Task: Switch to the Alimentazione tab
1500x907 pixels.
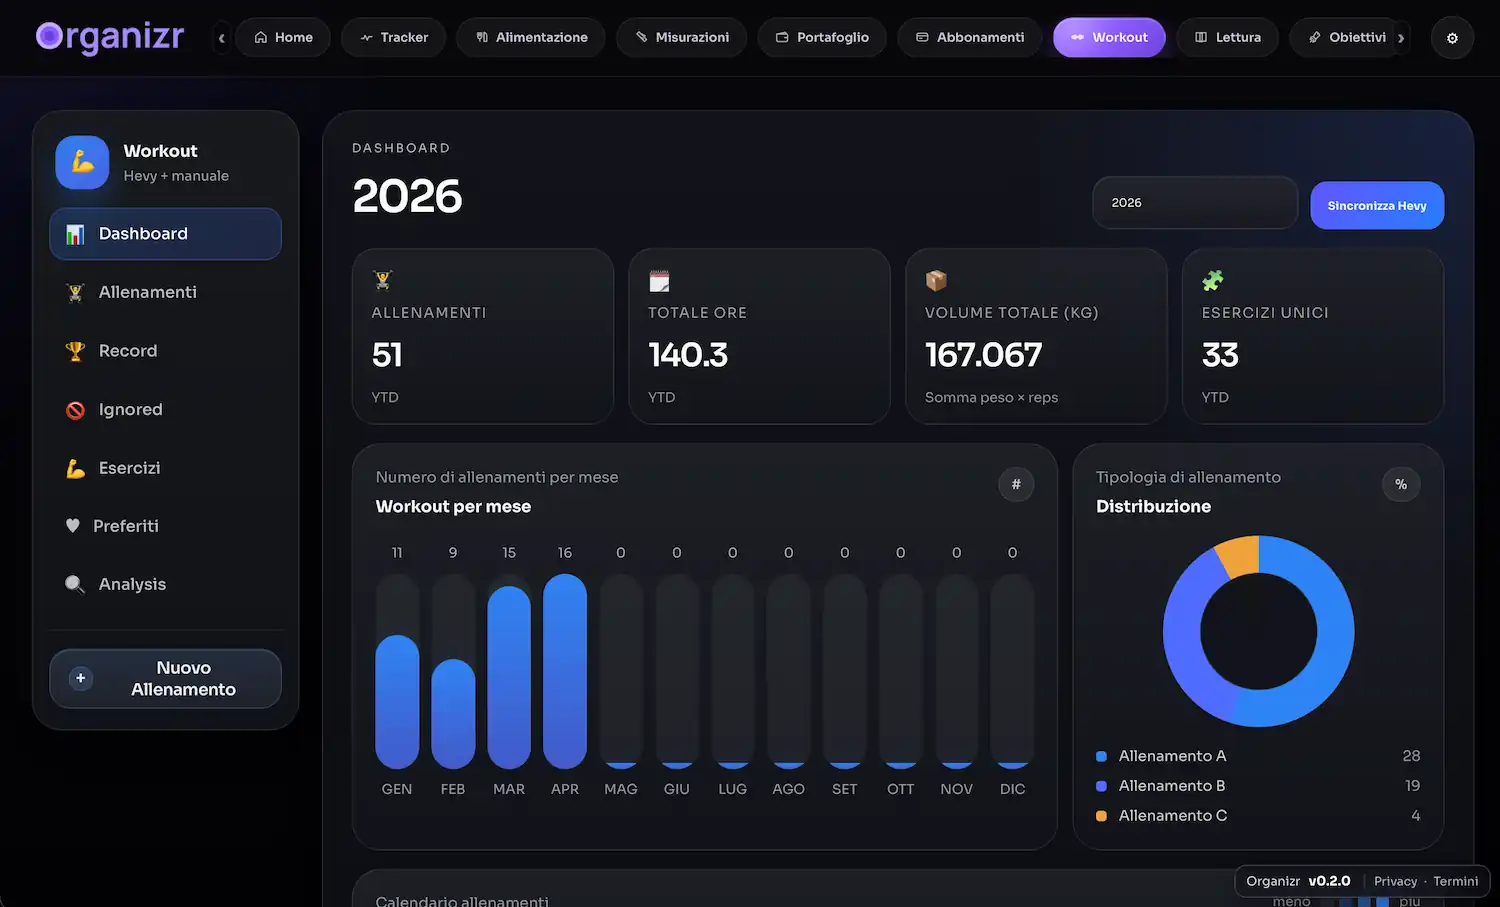Action: pos(531,37)
